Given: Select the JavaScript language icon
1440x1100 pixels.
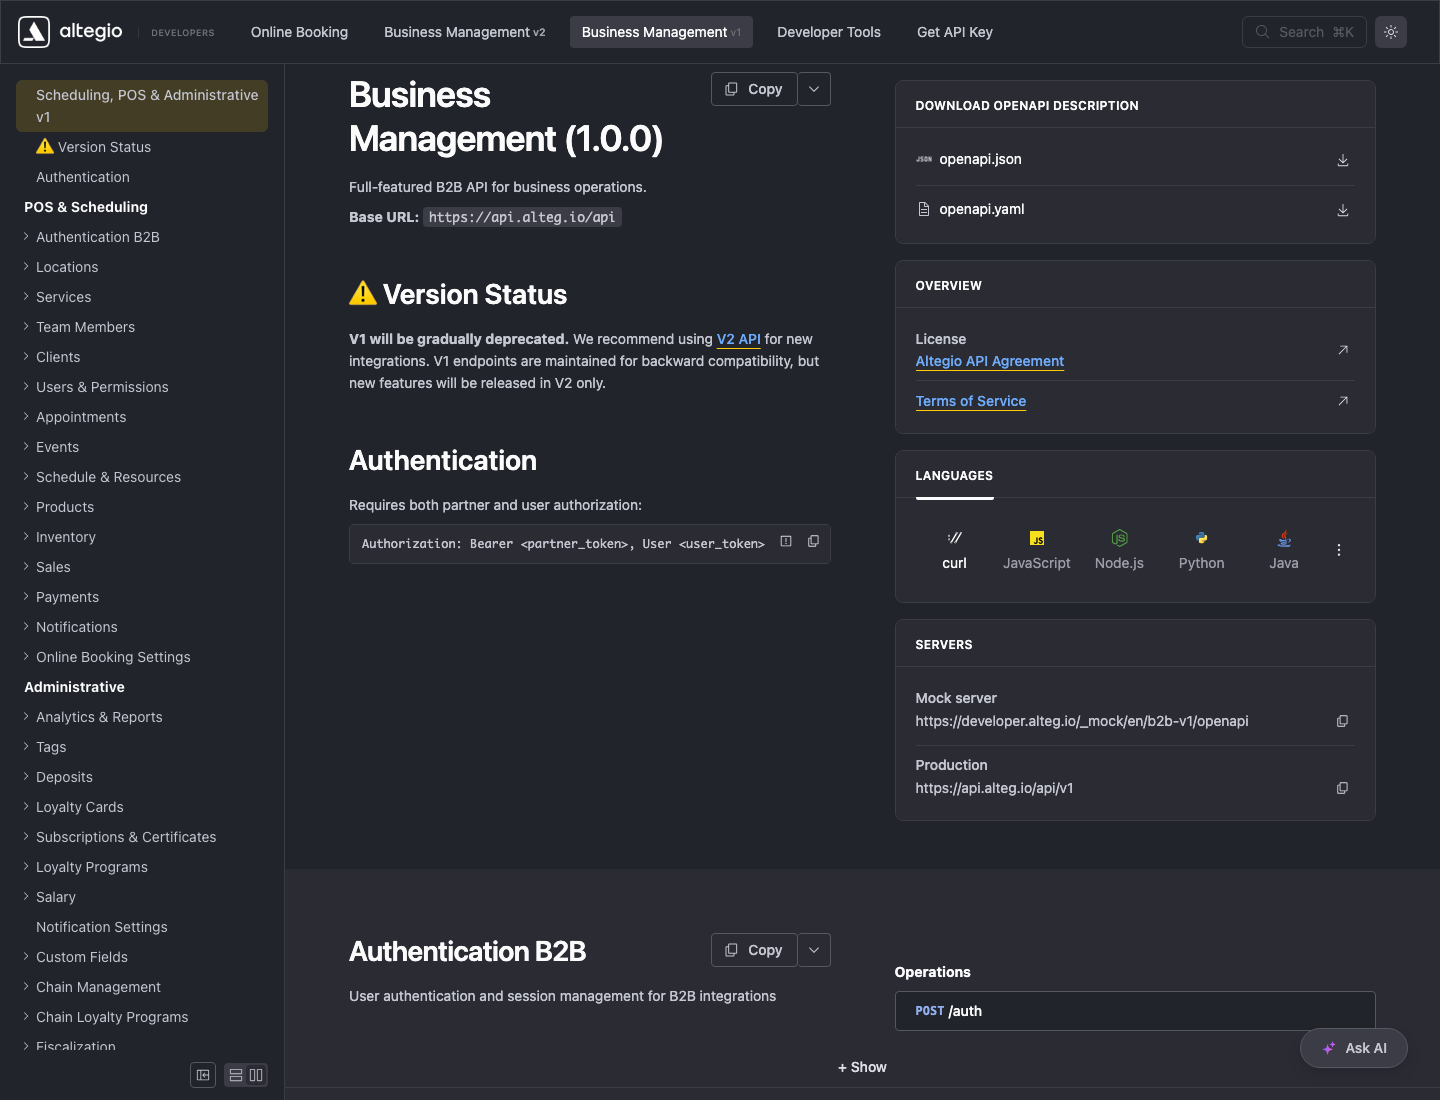Looking at the screenshot, I should (1037, 538).
